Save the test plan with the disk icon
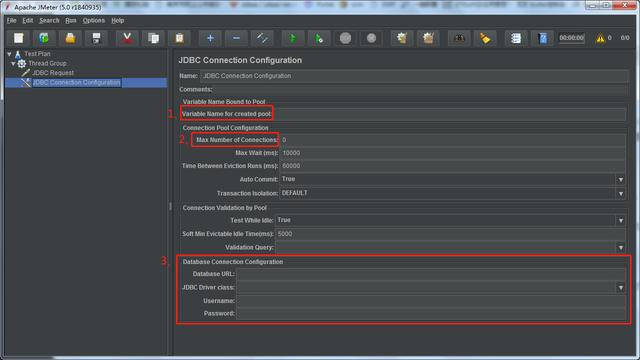 (96, 38)
